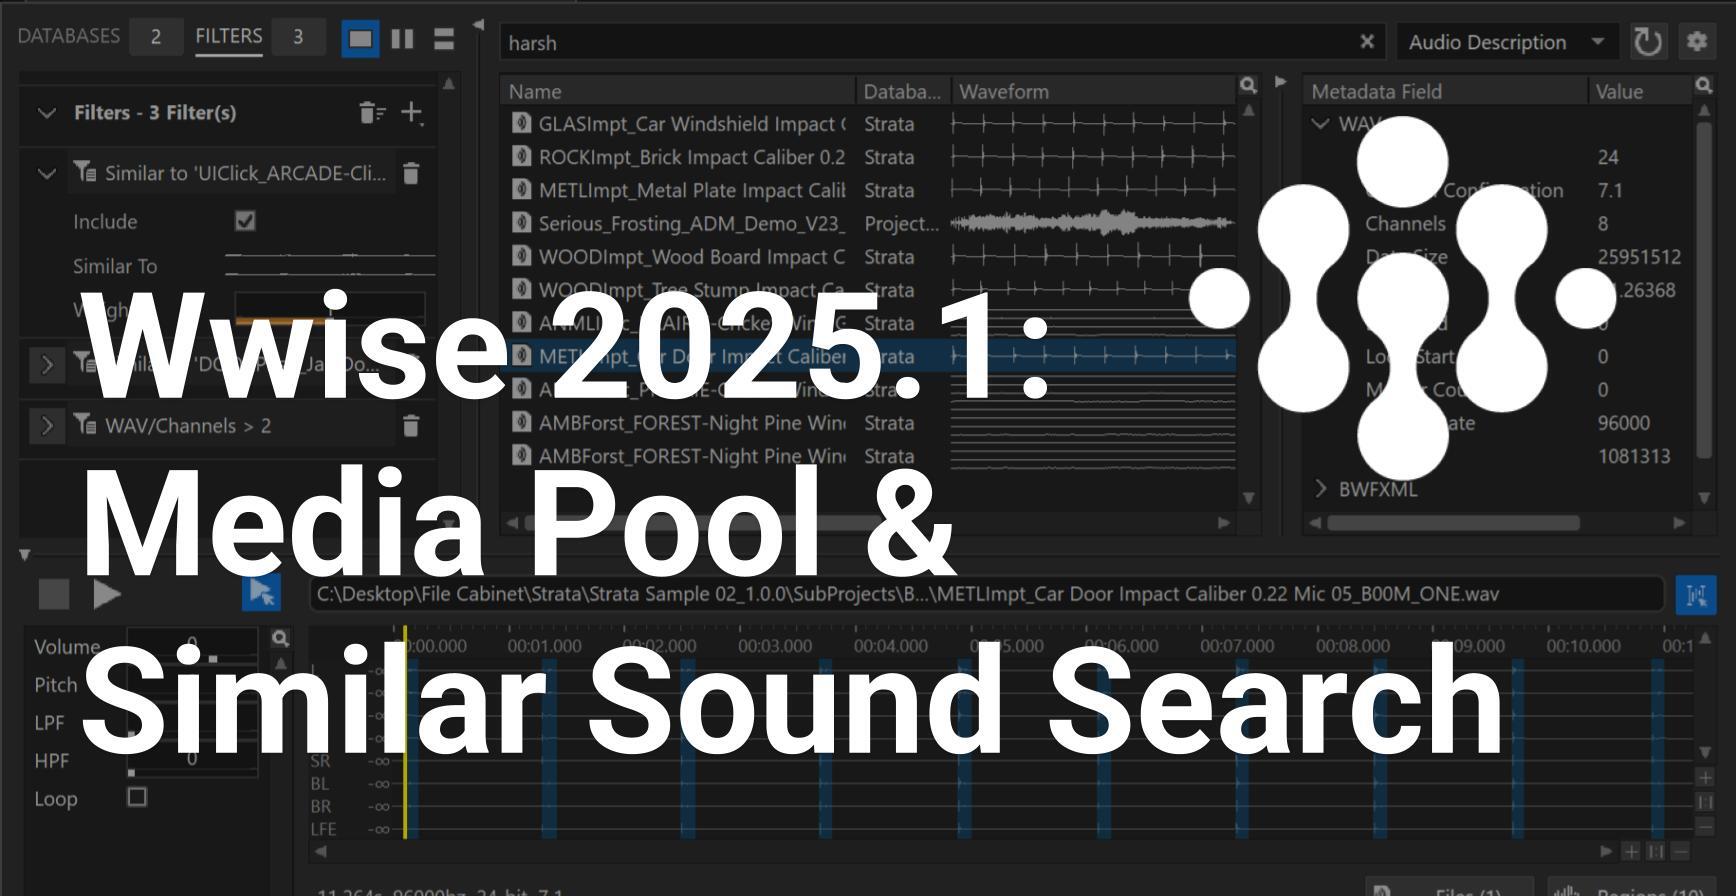Zoom out vertically on the waveform
Image resolution: width=1736 pixels, height=896 pixels.
point(1705,826)
